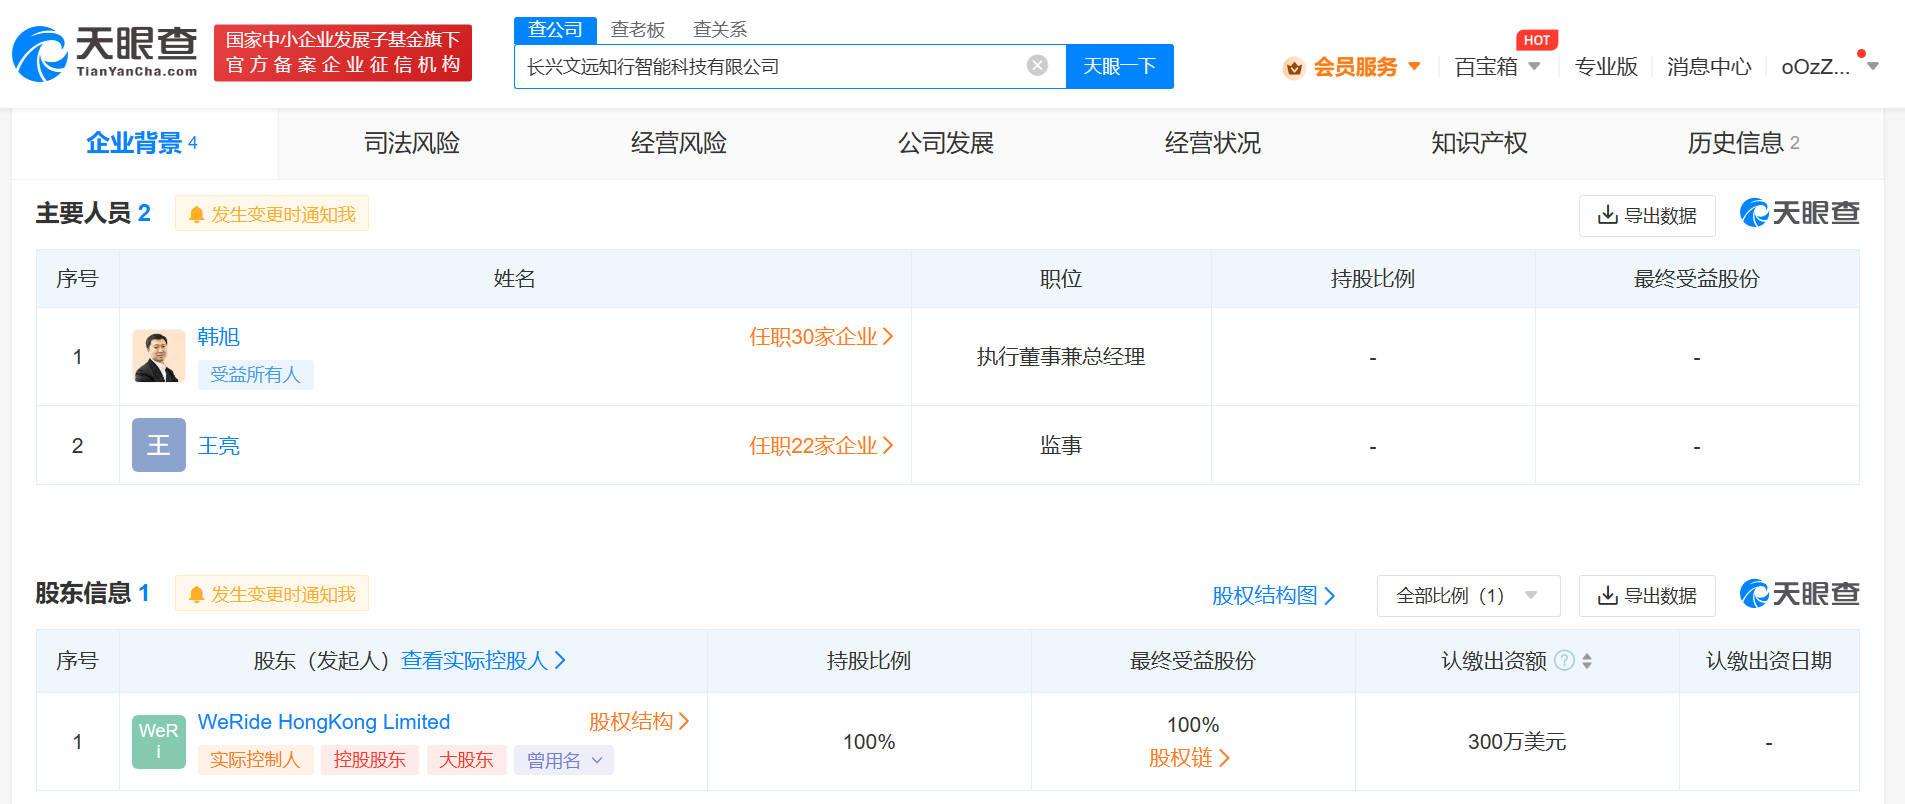Open the WeRide HongKong Limited link

(x=324, y=721)
